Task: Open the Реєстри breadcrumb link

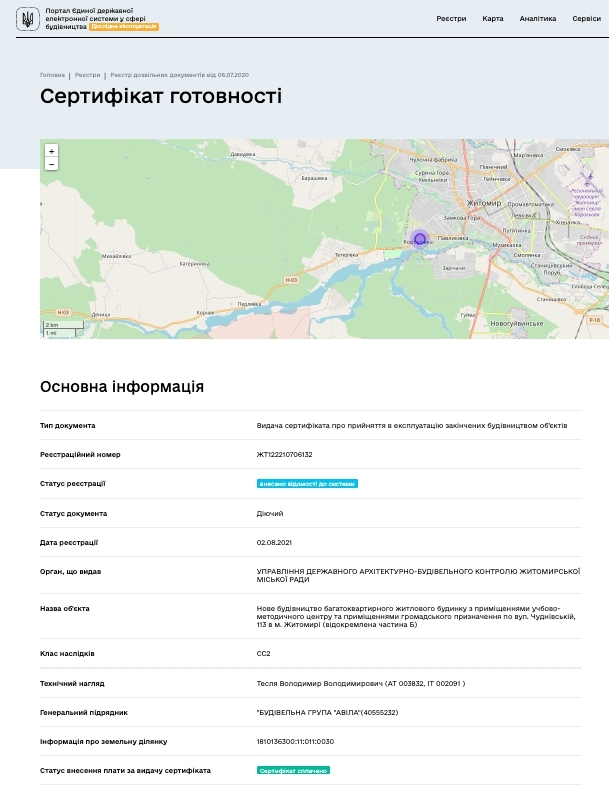Action: [88, 75]
